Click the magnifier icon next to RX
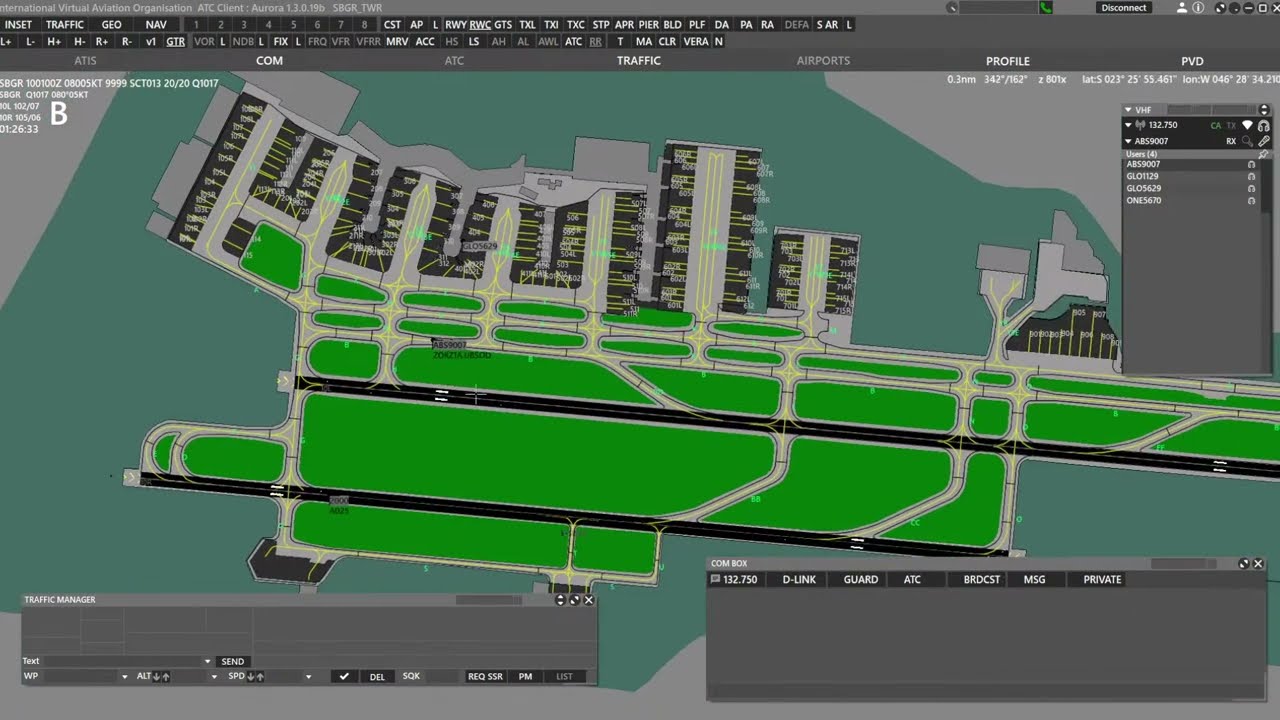Image resolution: width=1280 pixels, height=720 pixels. point(1247,141)
